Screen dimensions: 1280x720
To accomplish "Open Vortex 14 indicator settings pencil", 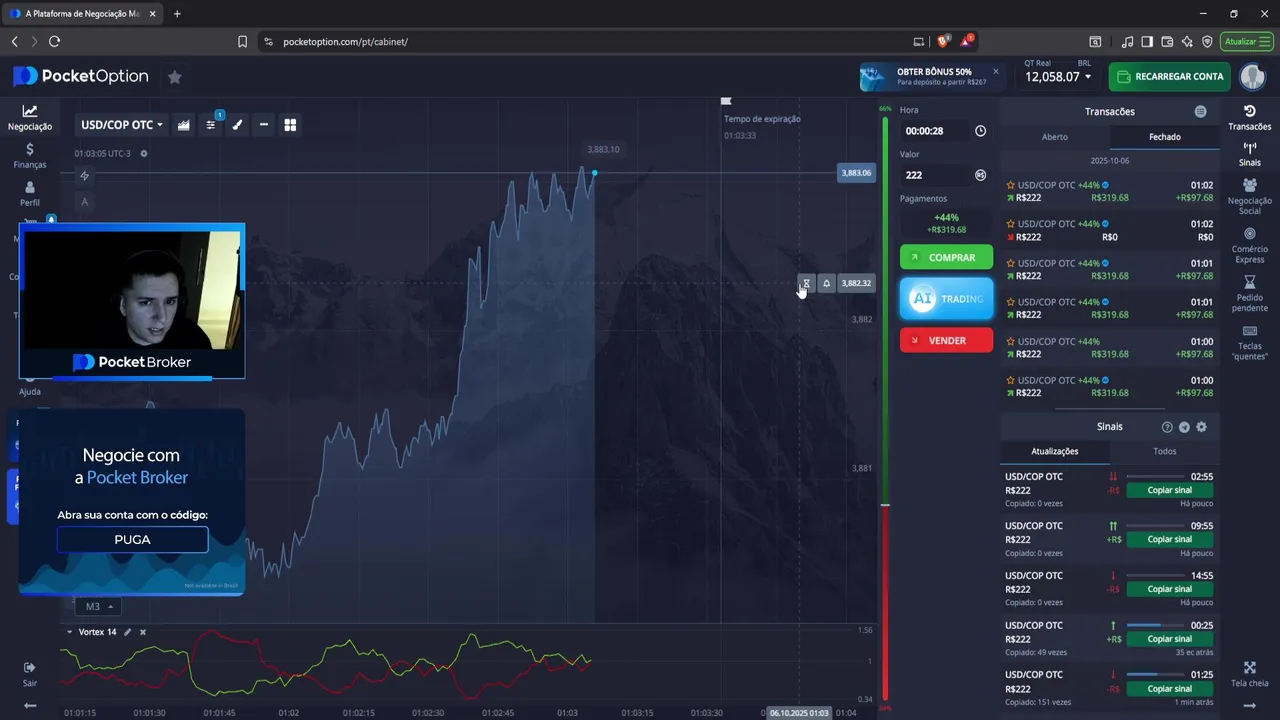I will coord(127,632).
